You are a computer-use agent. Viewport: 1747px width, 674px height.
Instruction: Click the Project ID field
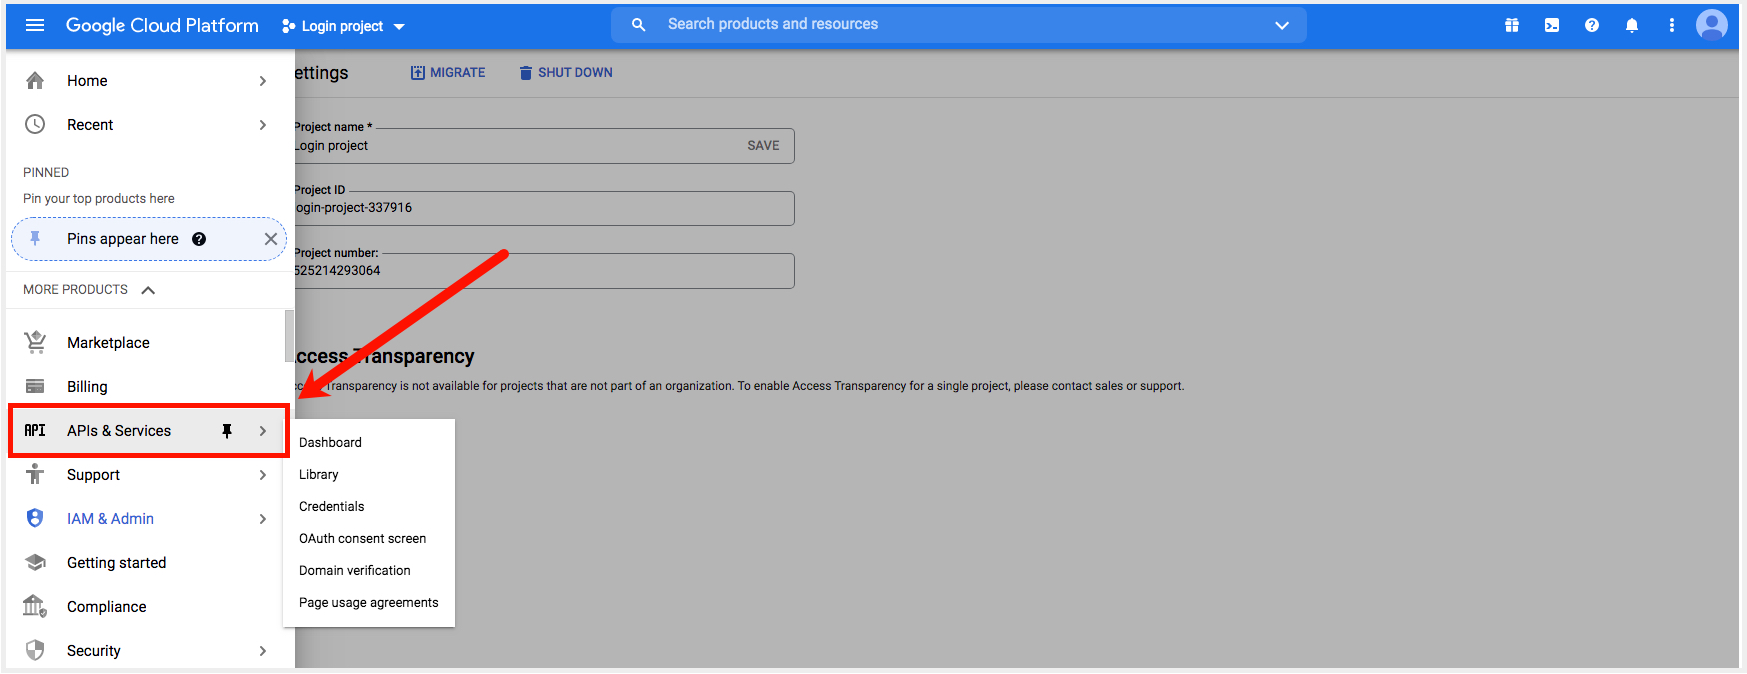tap(544, 208)
